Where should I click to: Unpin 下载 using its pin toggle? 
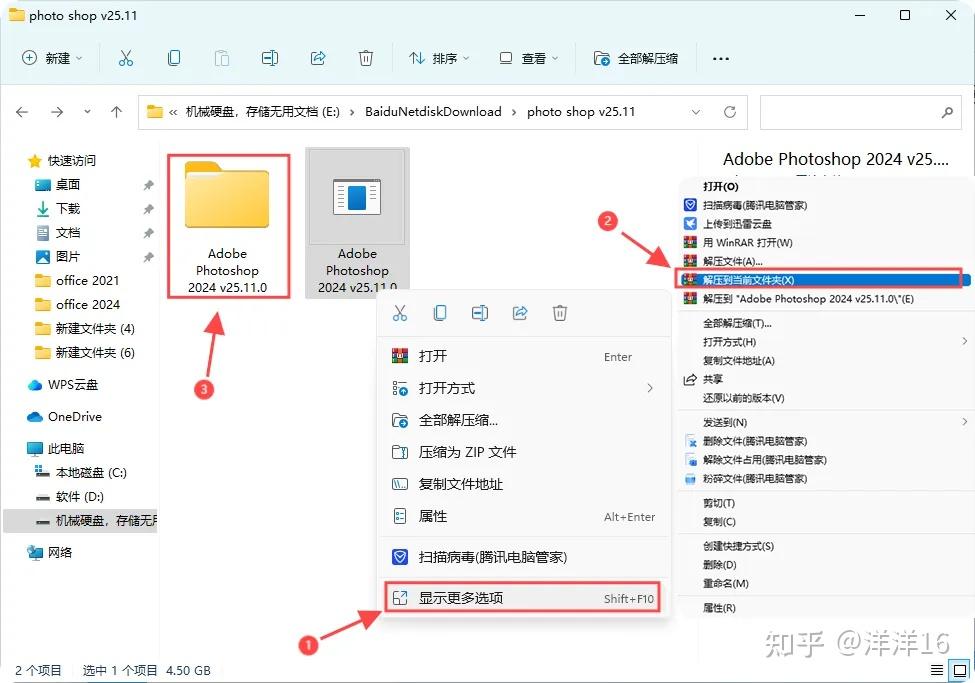148,208
